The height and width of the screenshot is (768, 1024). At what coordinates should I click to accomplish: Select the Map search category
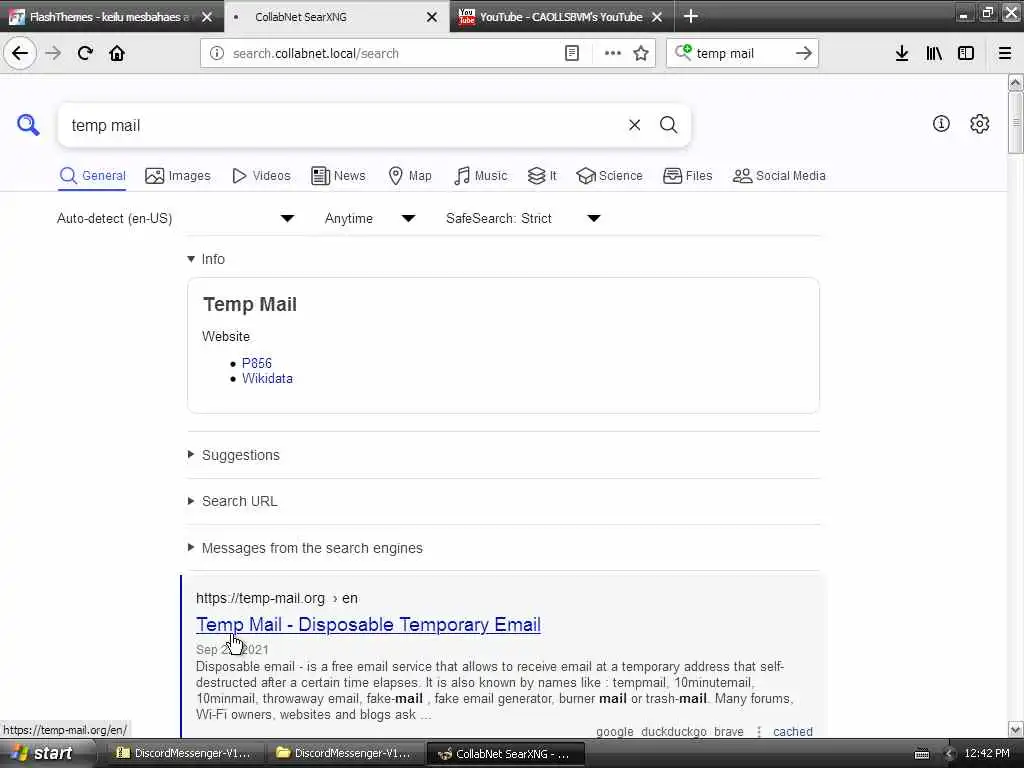(x=410, y=176)
